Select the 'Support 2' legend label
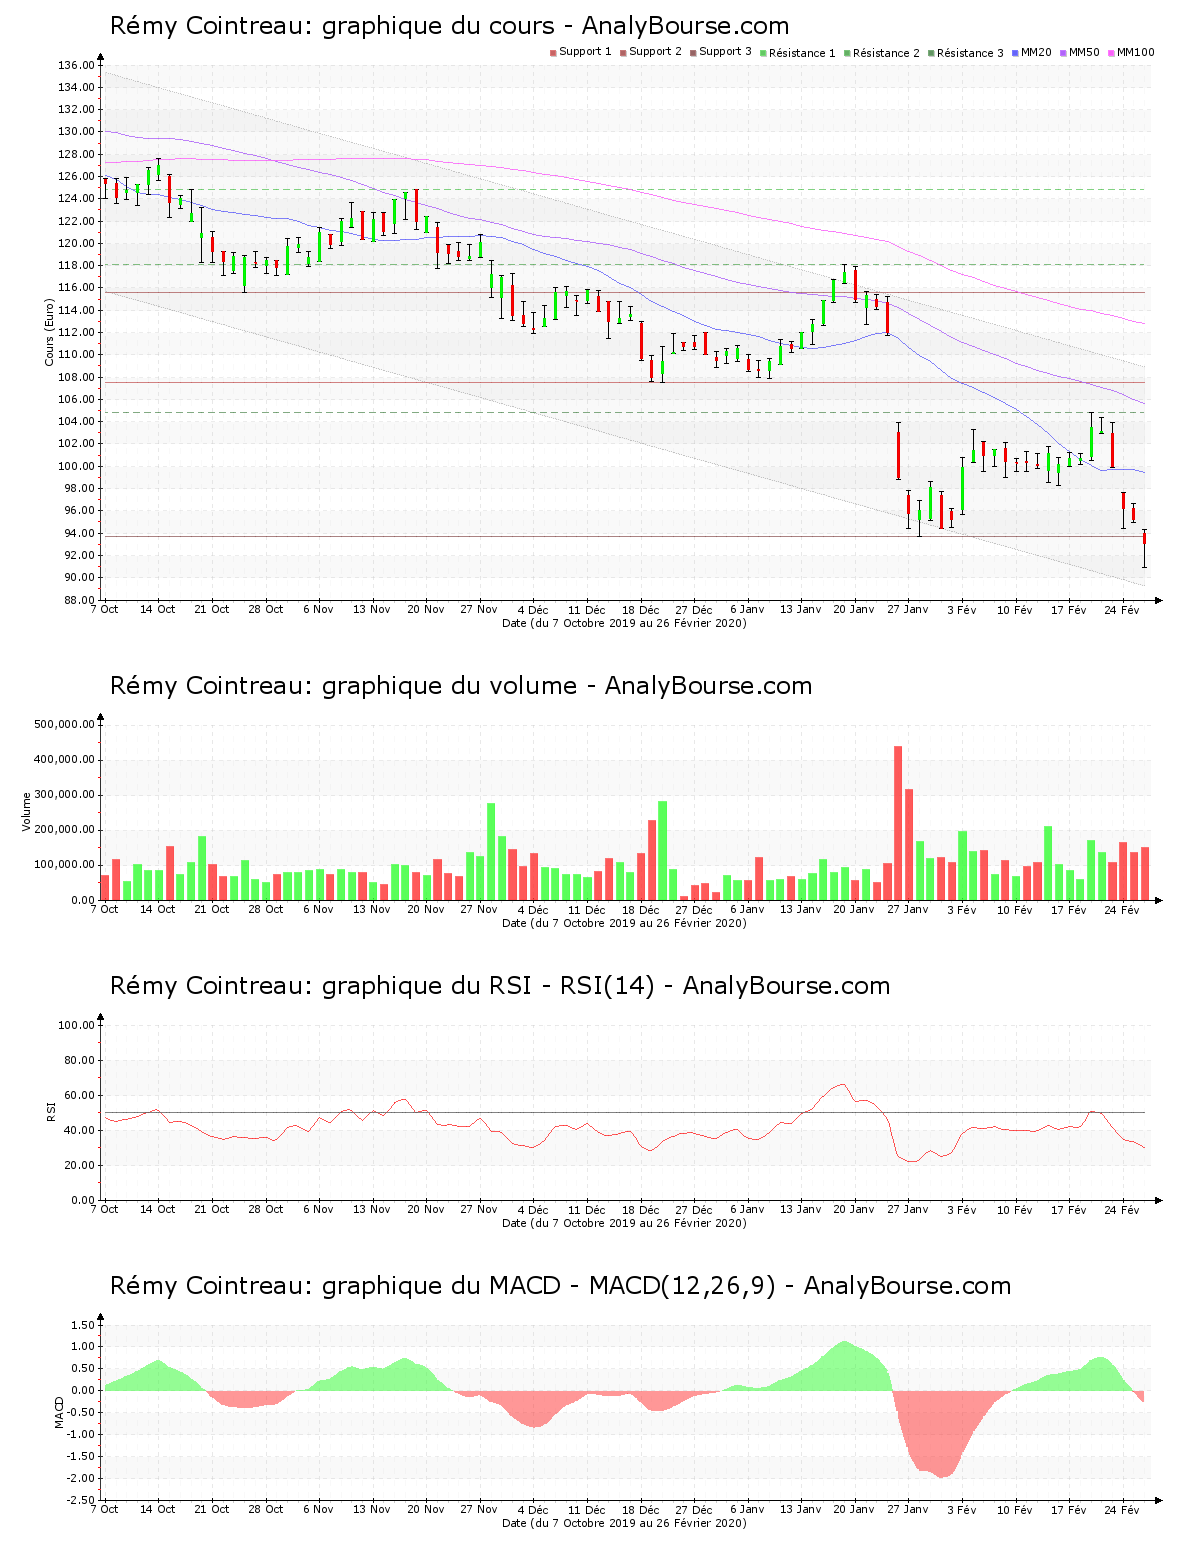The image size is (1200, 1550). pos(655,52)
